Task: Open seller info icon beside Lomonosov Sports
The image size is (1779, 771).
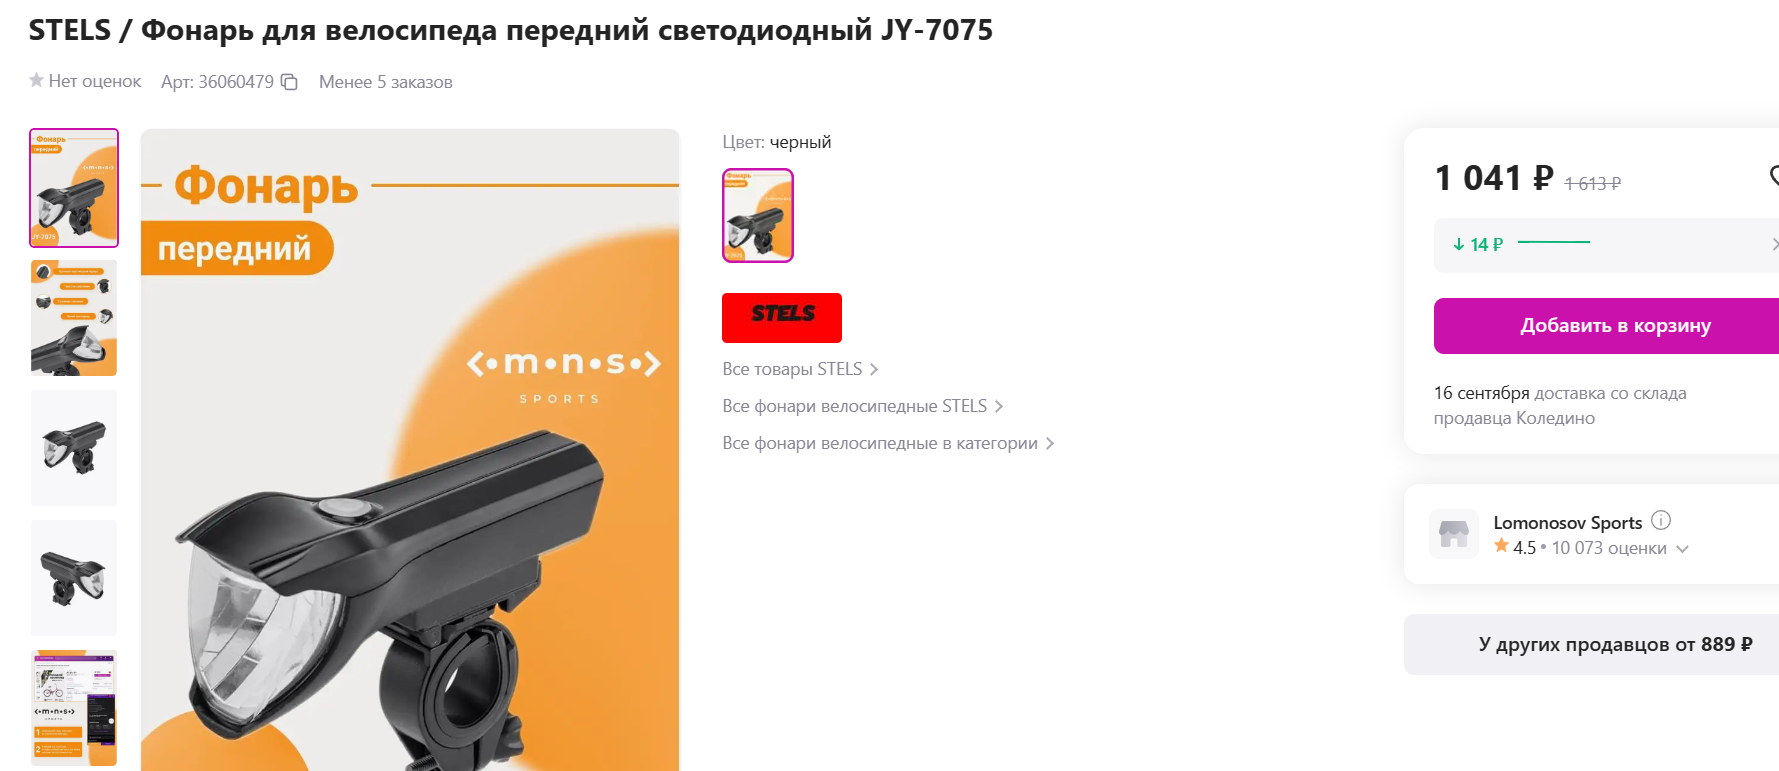Action: tap(1661, 520)
